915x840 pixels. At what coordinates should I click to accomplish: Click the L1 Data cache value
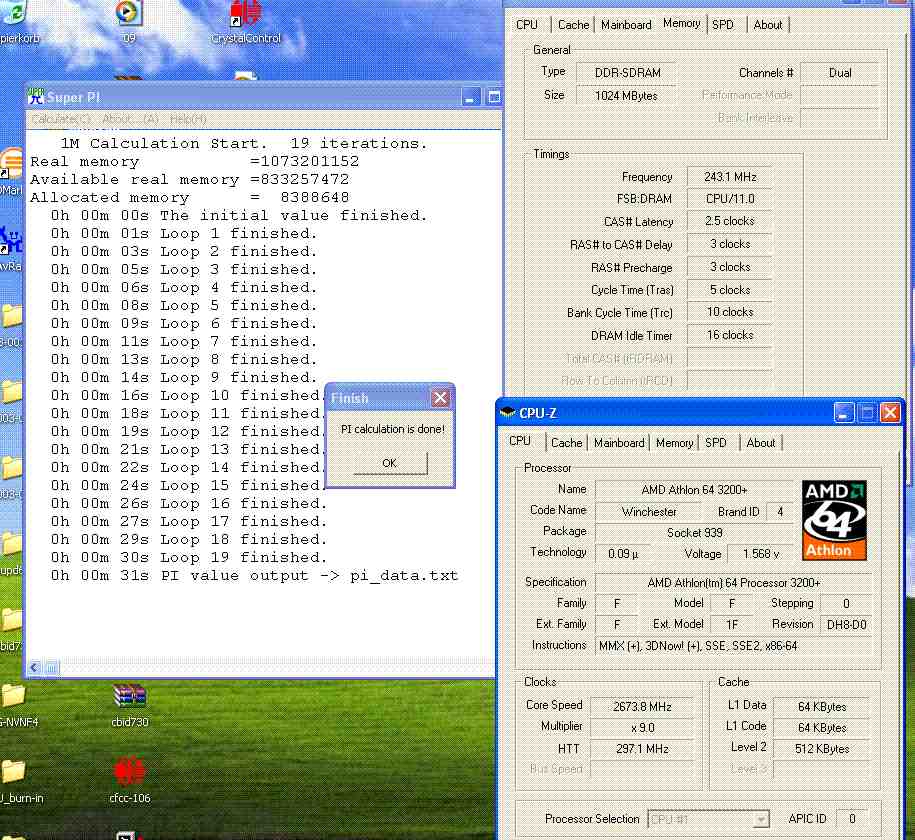822,706
